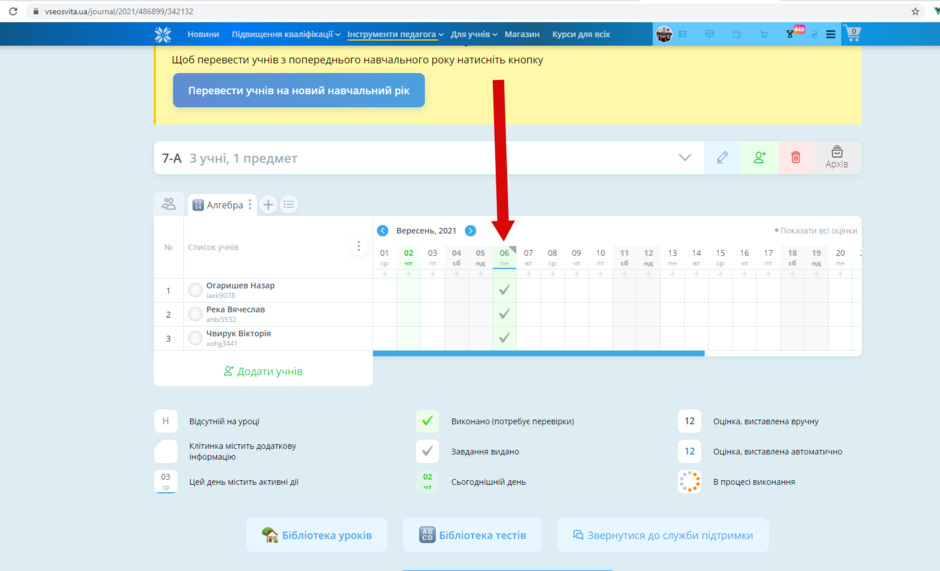Open the students group tab icon
Image resolution: width=940 pixels, height=571 pixels.
[x=169, y=204]
